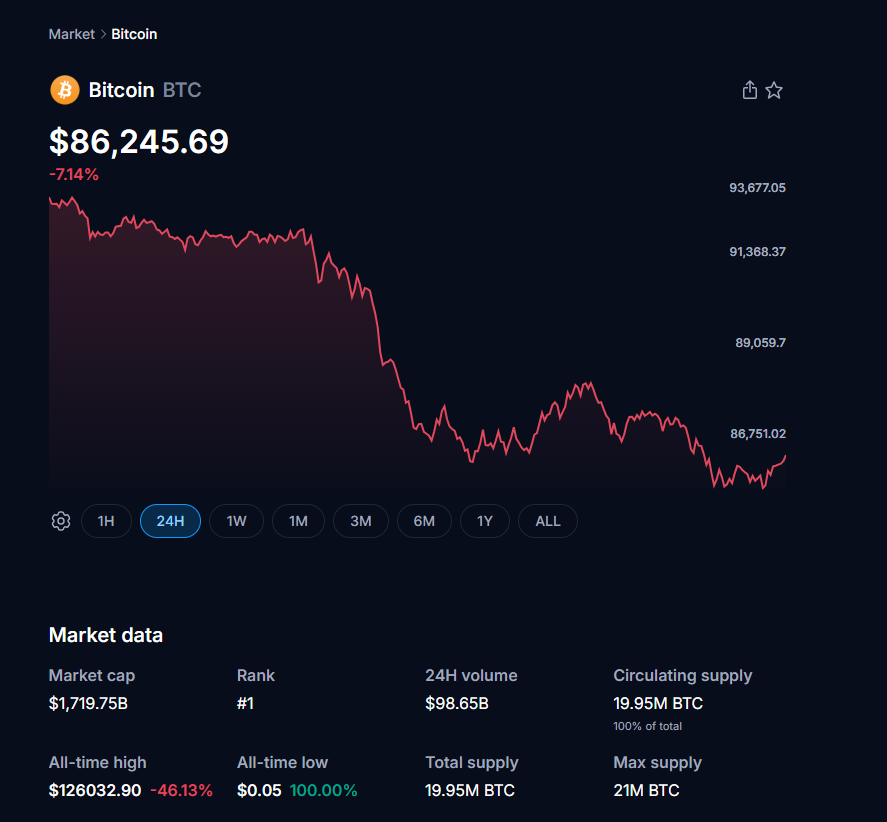Show the 3M price chart

coord(360,521)
